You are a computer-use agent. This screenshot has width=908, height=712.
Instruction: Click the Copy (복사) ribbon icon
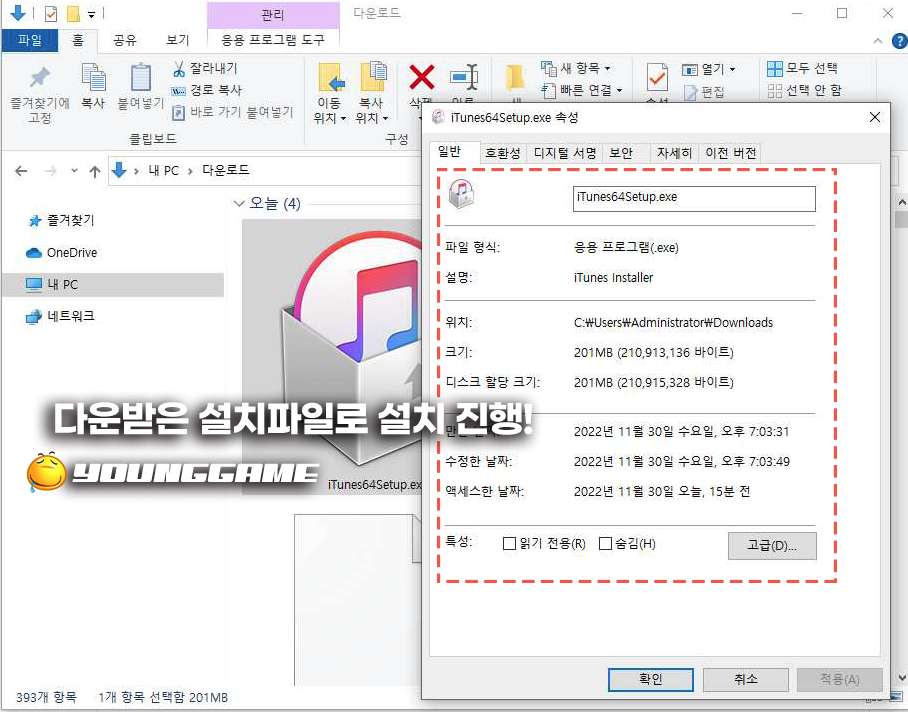point(93,78)
